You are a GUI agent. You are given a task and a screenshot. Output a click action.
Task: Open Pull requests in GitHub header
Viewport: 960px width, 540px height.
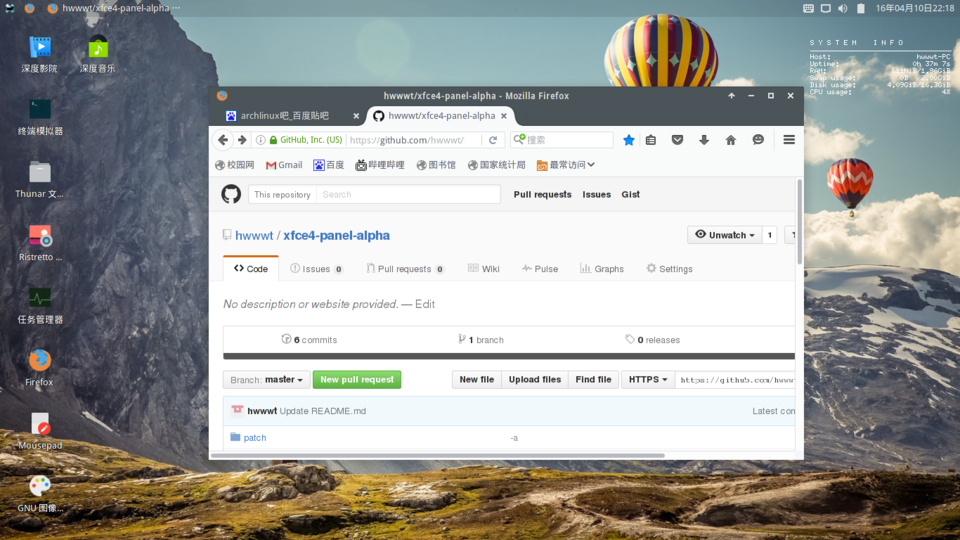(542, 195)
